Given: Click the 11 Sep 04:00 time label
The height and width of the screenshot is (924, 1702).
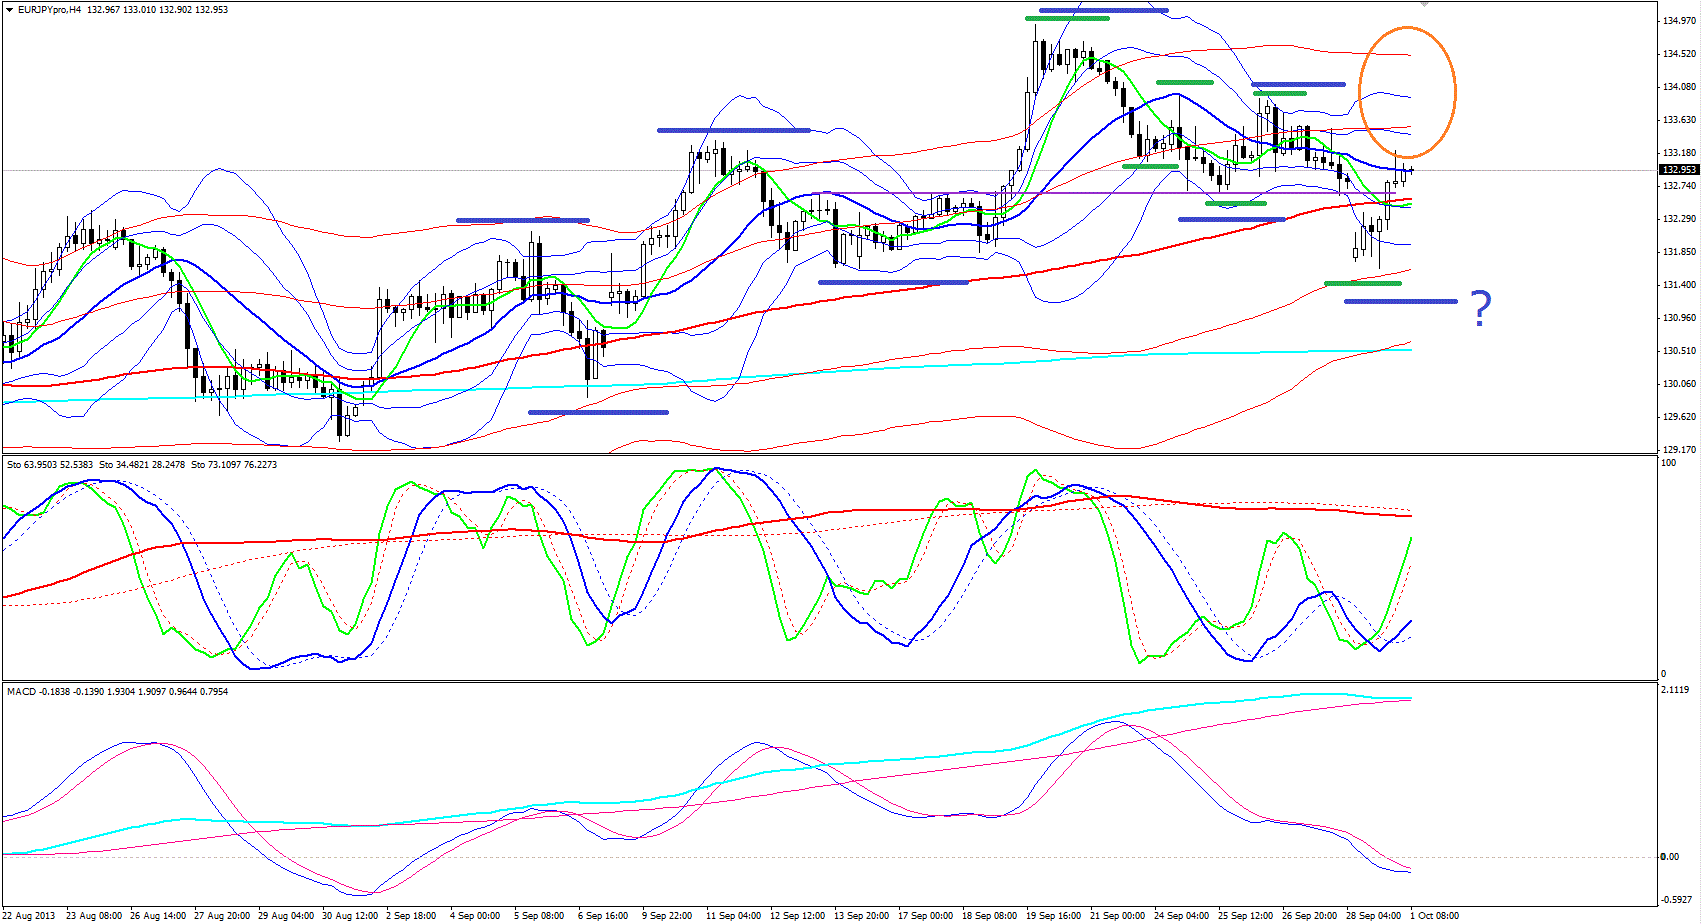Looking at the screenshot, I should pyautogui.click(x=733, y=915).
